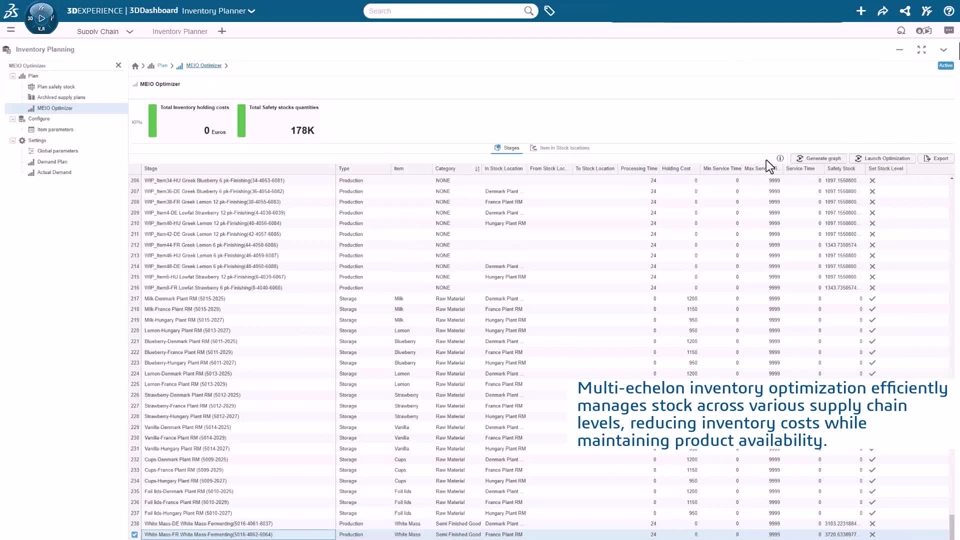960x540 pixels.
Task: Toggle Set Stock Level for Milk-France Plant RM
Action: pos(872,309)
